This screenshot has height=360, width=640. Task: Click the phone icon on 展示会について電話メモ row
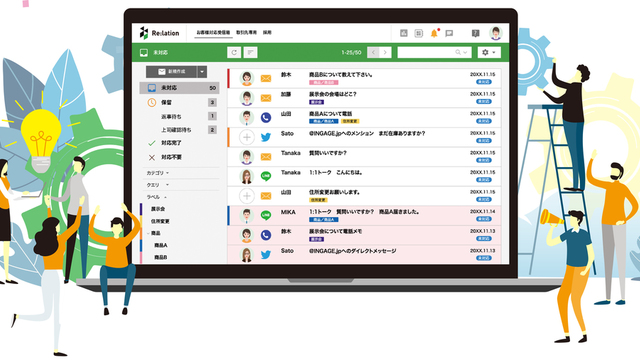point(266,235)
